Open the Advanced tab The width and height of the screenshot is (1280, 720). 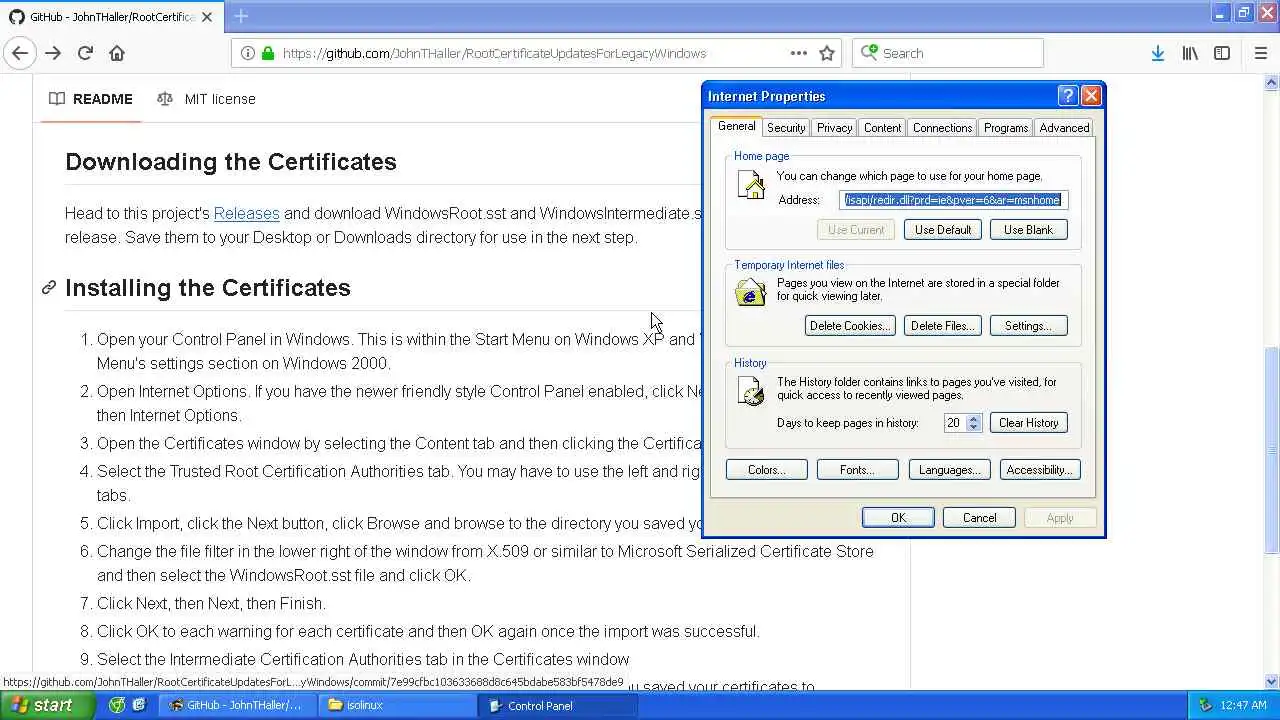pos(1064,128)
